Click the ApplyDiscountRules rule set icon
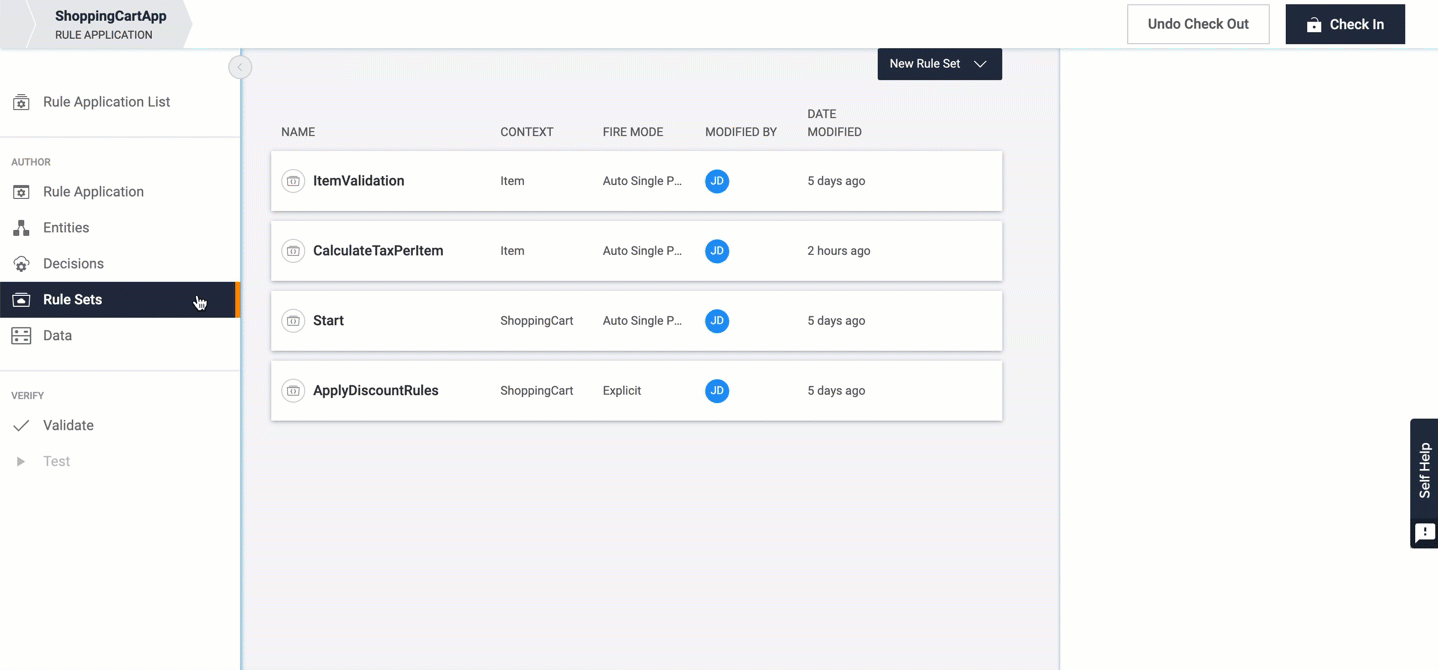The image size is (1438, 670). [293, 391]
